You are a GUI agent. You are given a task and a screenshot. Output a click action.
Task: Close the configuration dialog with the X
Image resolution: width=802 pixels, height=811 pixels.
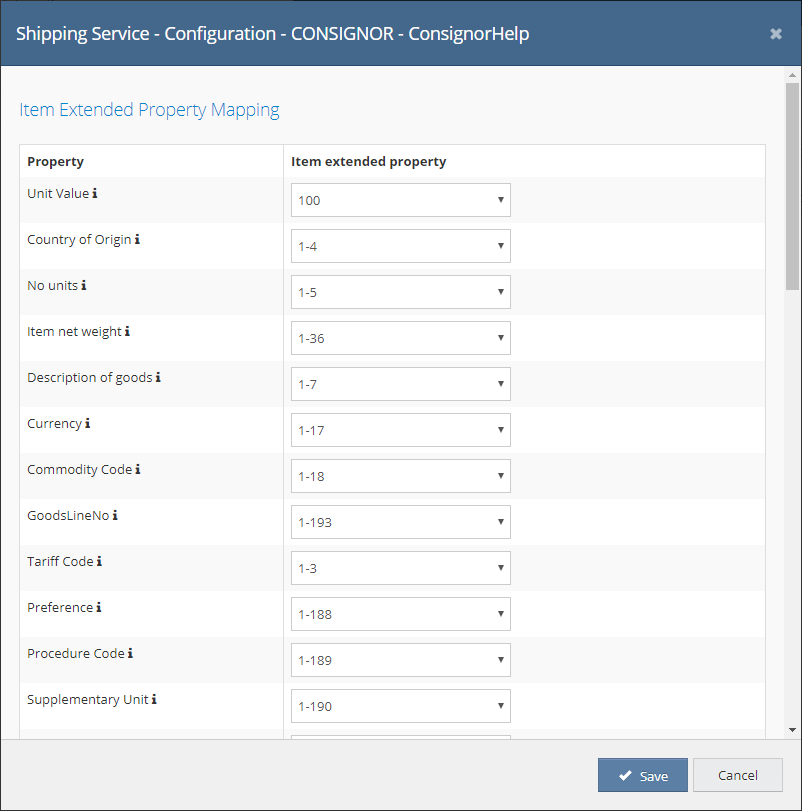point(776,34)
